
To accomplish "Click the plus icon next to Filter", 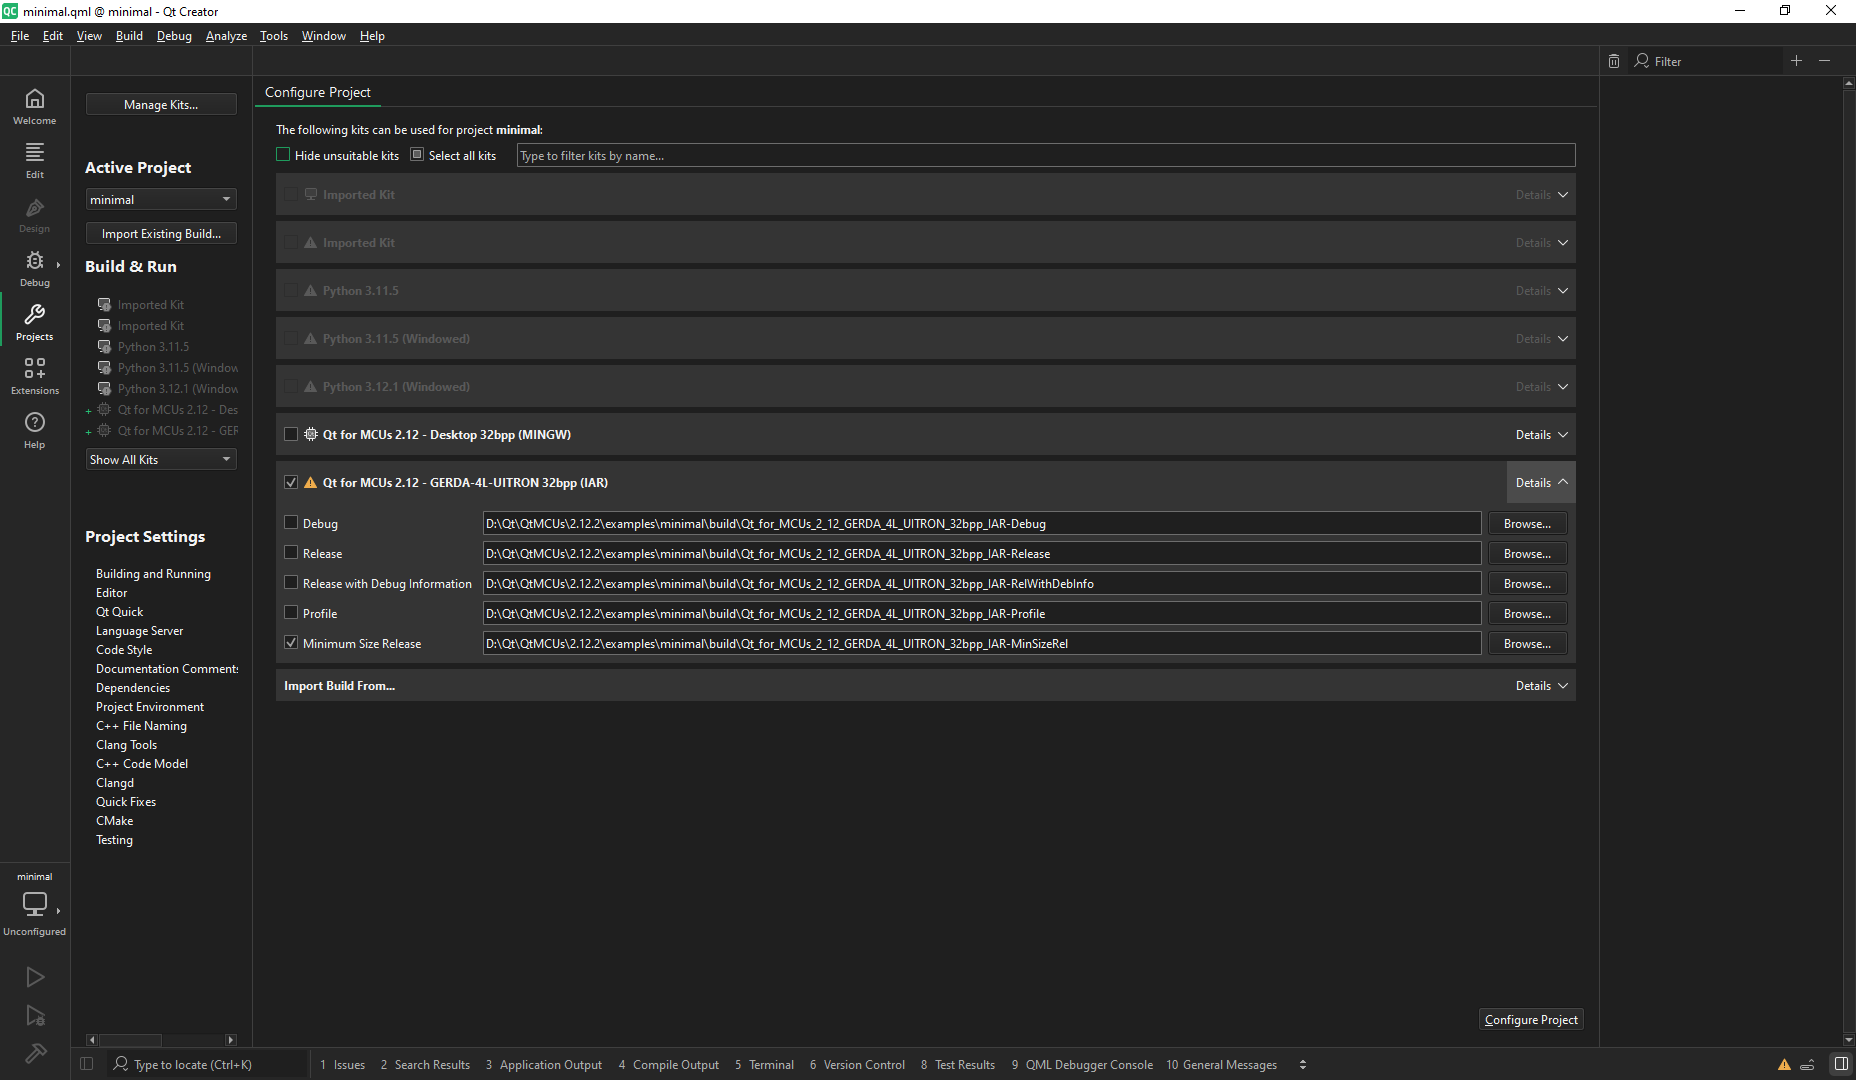I will coord(1796,61).
